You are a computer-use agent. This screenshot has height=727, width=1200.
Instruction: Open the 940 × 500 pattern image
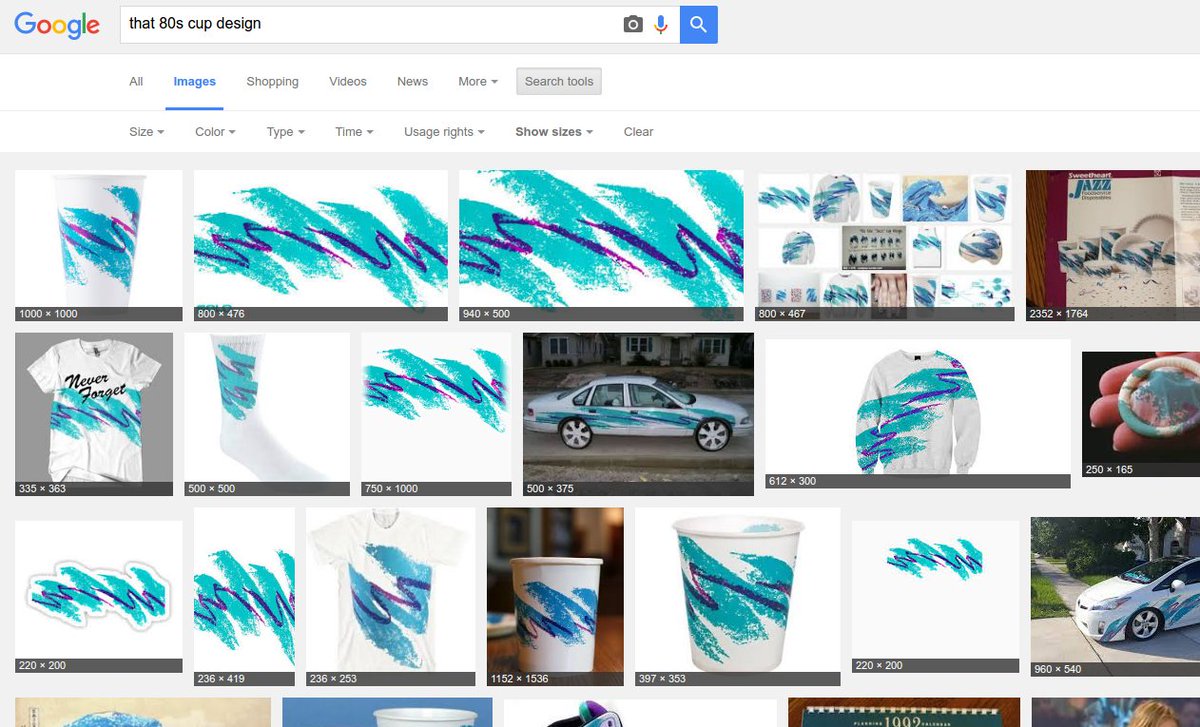[x=601, y=245]
